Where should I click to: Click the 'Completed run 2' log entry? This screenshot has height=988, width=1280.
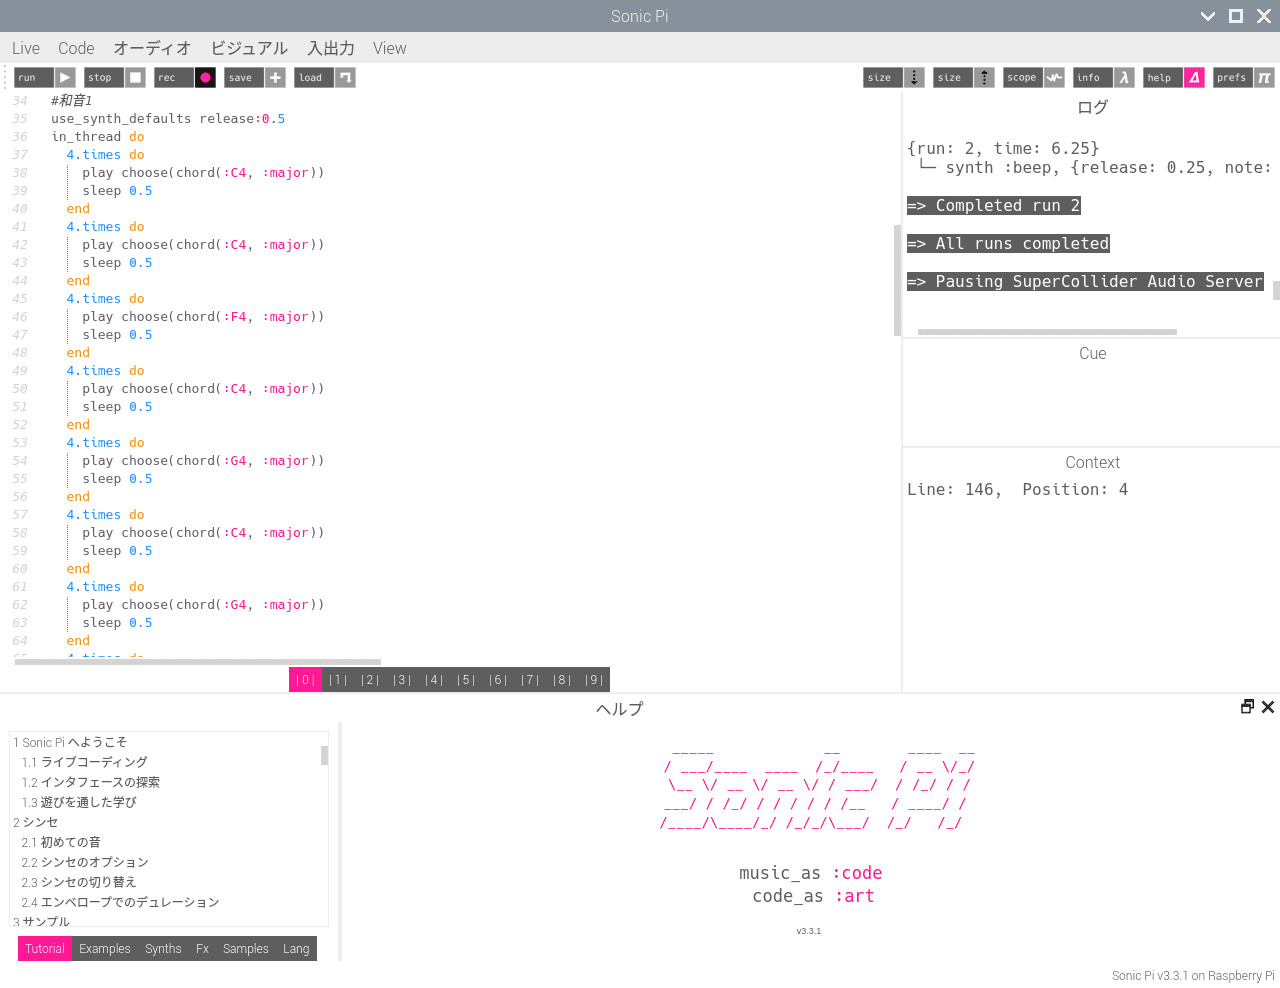(994, 206)
